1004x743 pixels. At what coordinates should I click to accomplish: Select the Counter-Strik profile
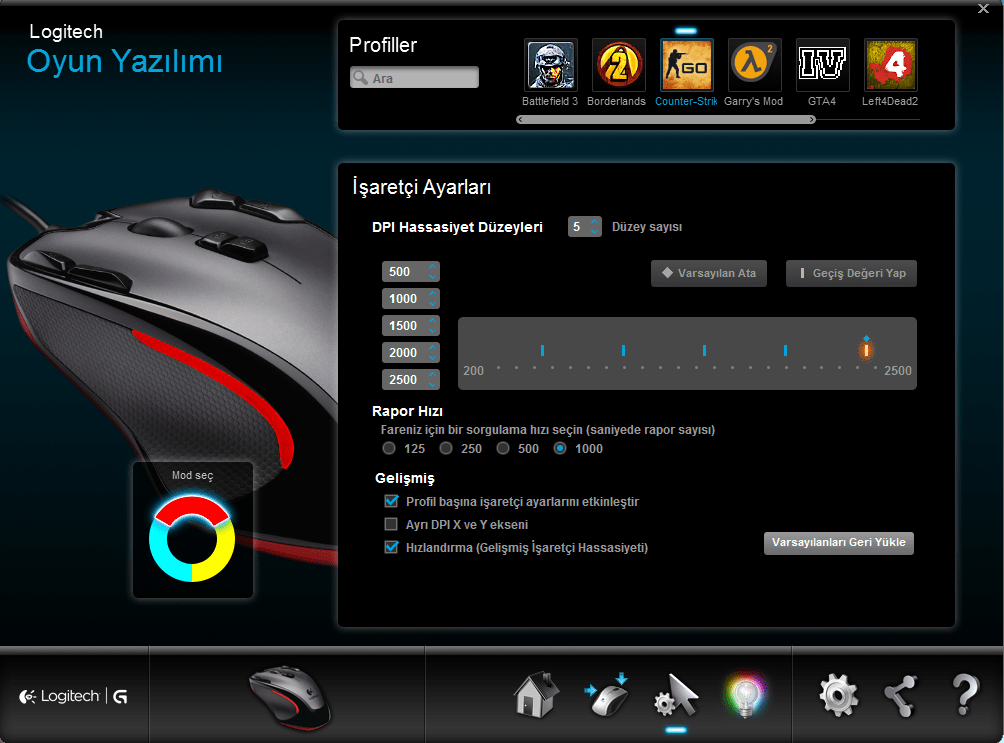686,64
